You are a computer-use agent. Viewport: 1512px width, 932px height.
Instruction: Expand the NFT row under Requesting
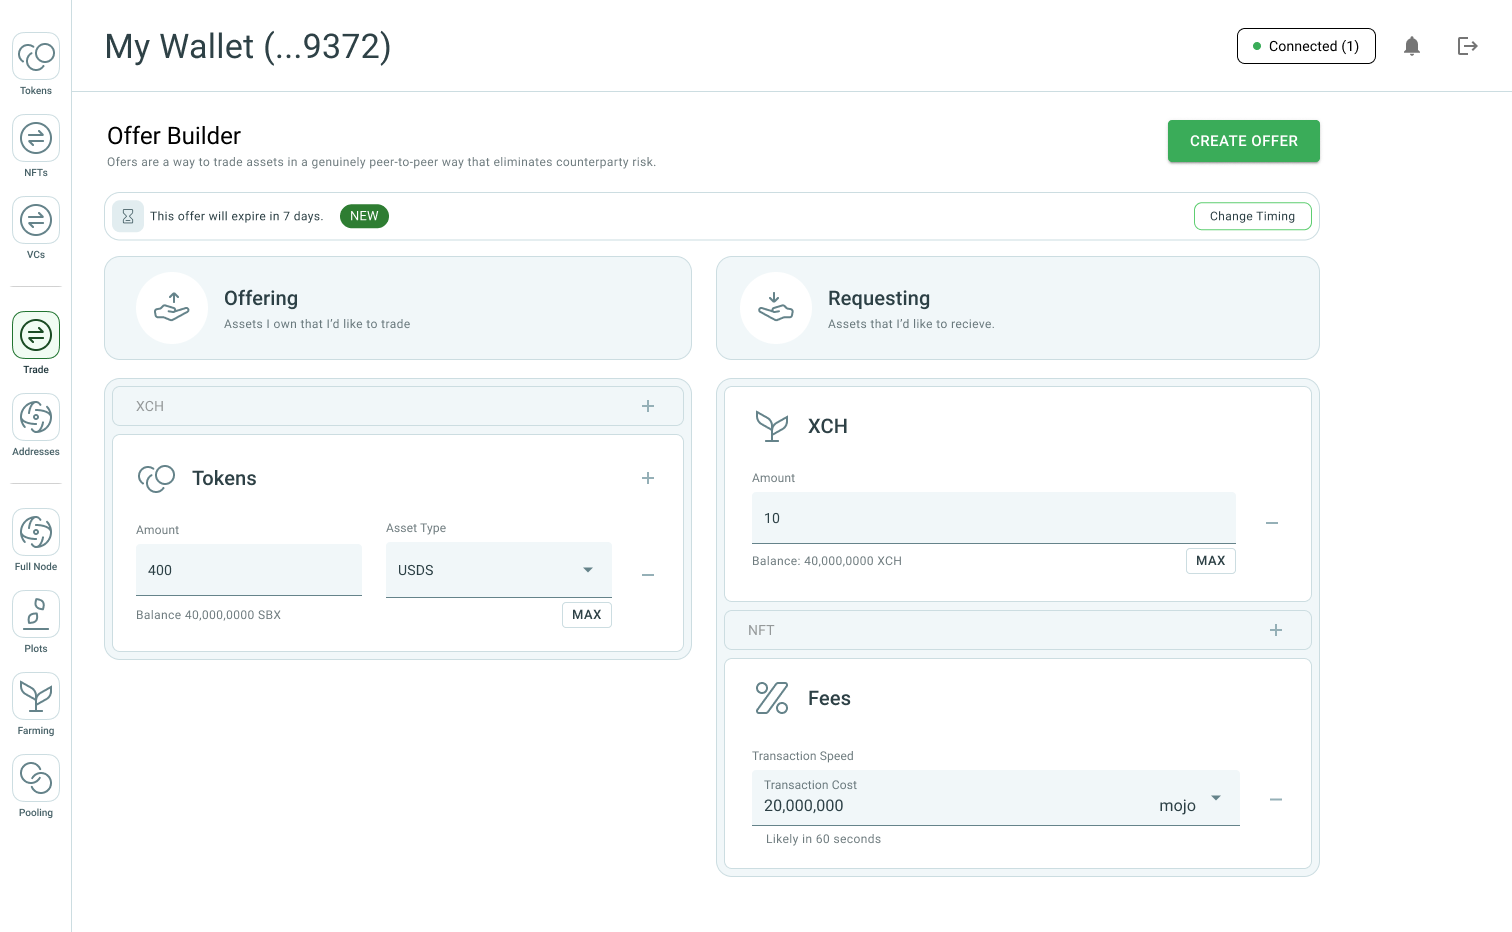tap(1276, 630)
